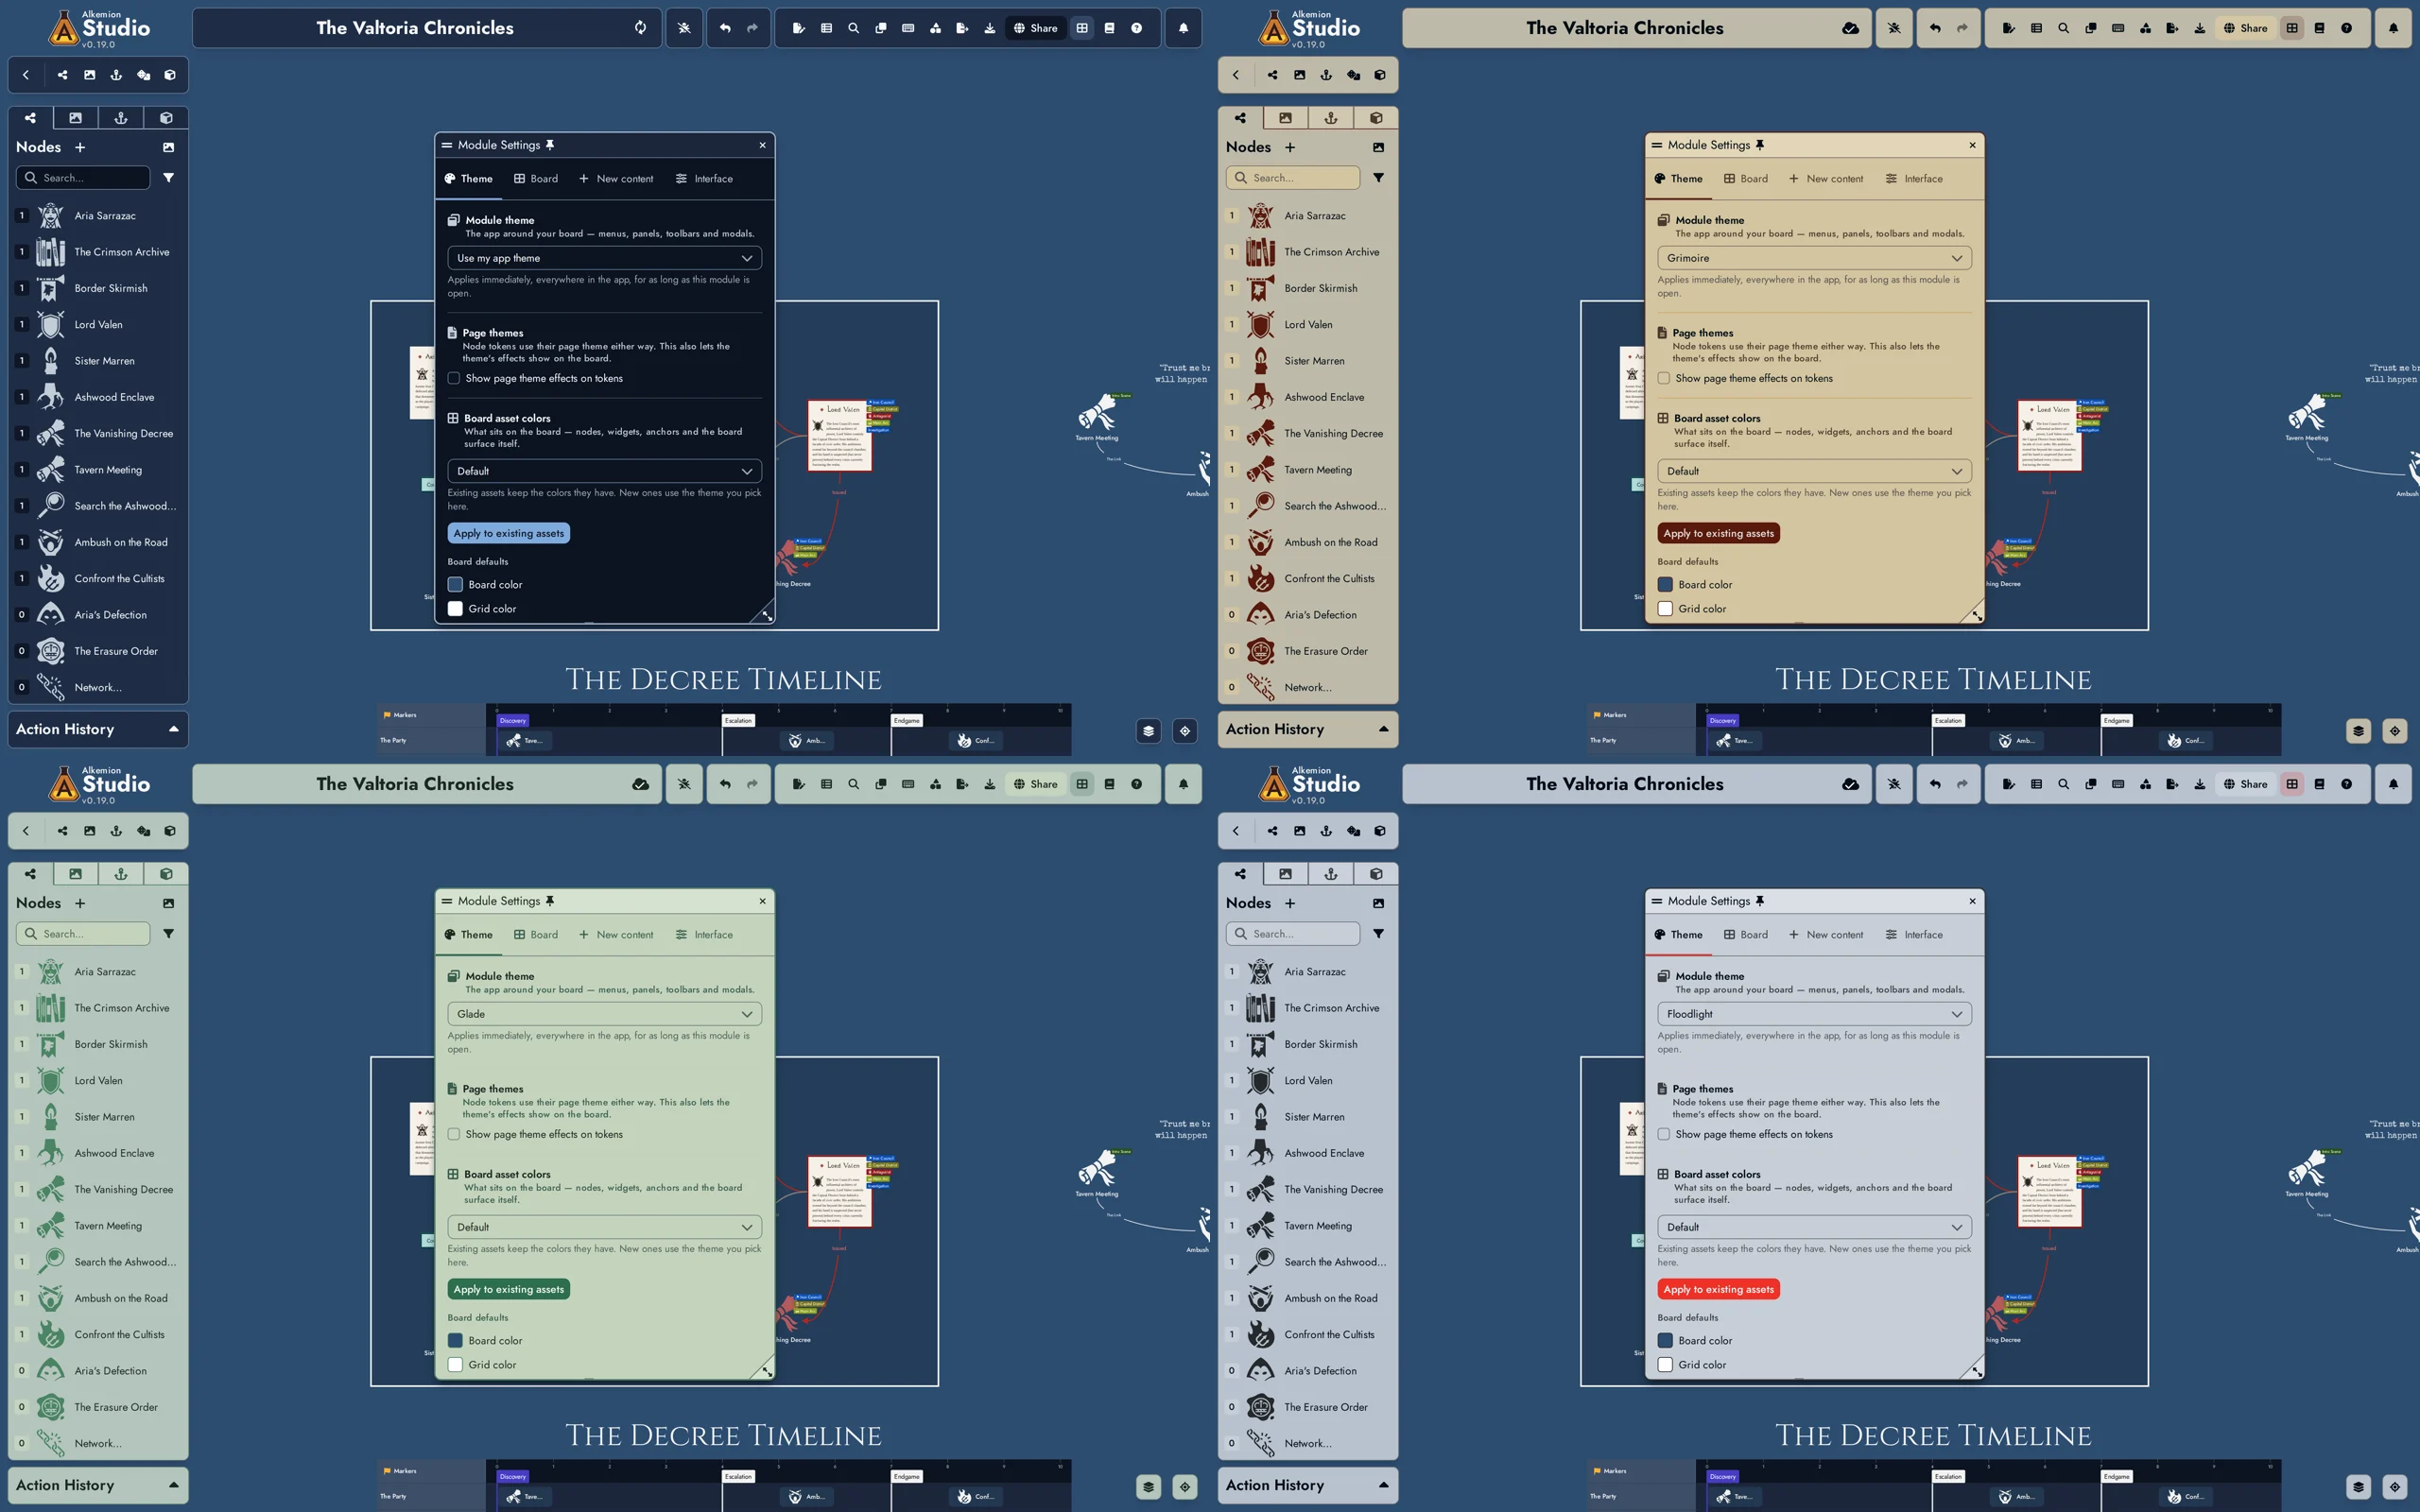Viewport: 2420px width, 1512px height.
Task: Open the Floodlight module theme dropdown
Action: pos(1815,1014)
